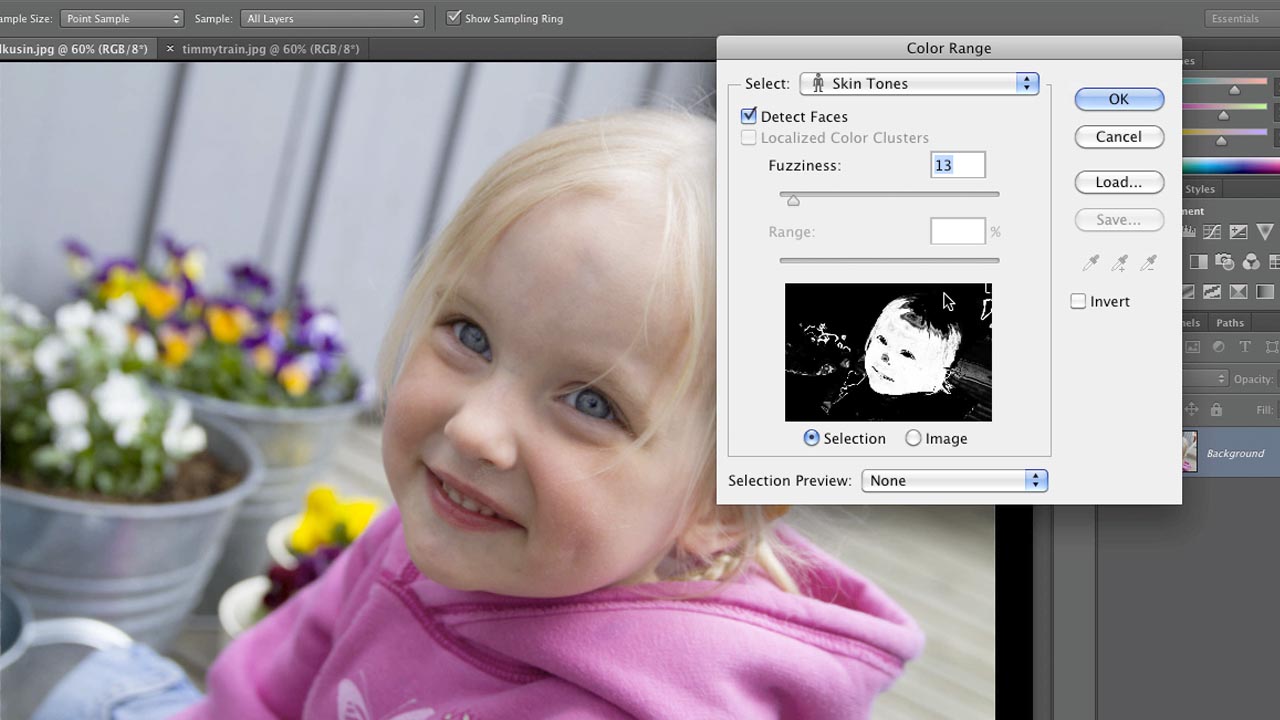This screenshot has width=1280, height=720.
Task: Enable the Invert checkbox
Action: point(1078,301)
